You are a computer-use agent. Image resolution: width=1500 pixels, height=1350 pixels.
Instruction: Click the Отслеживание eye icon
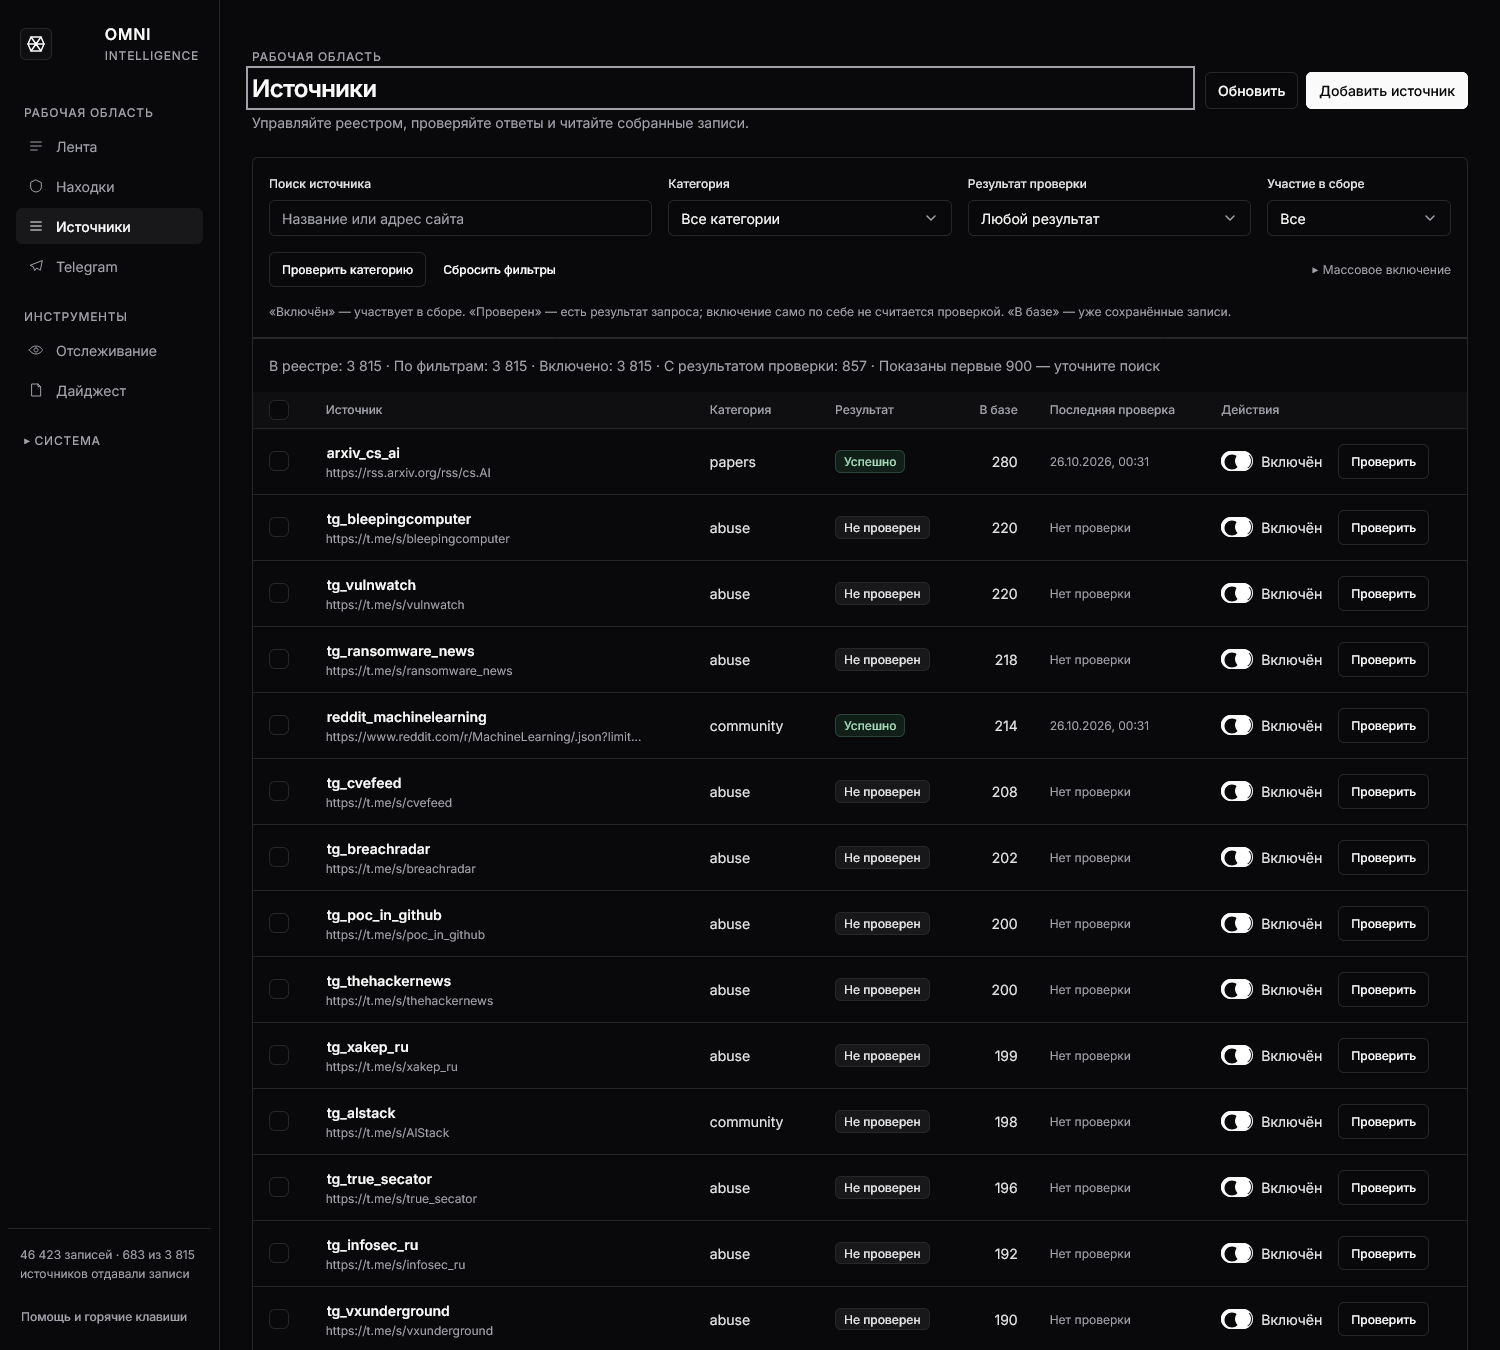click(36, 351)
